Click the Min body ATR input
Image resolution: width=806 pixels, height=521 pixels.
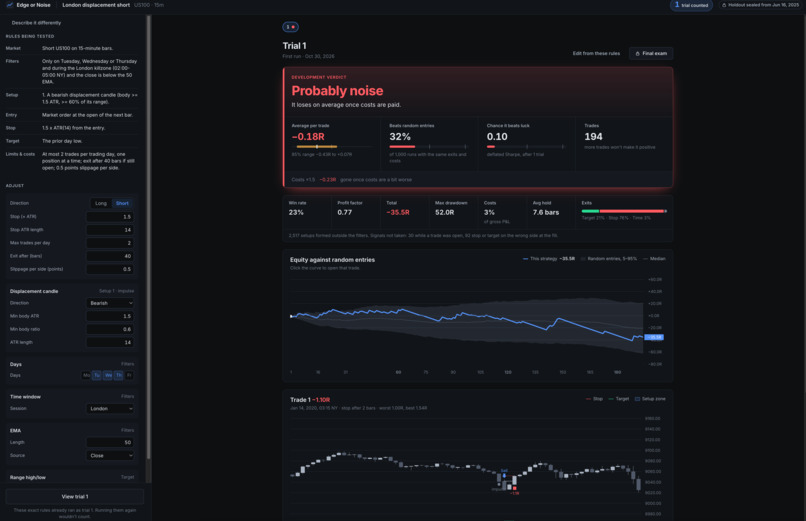pos(110,316)
